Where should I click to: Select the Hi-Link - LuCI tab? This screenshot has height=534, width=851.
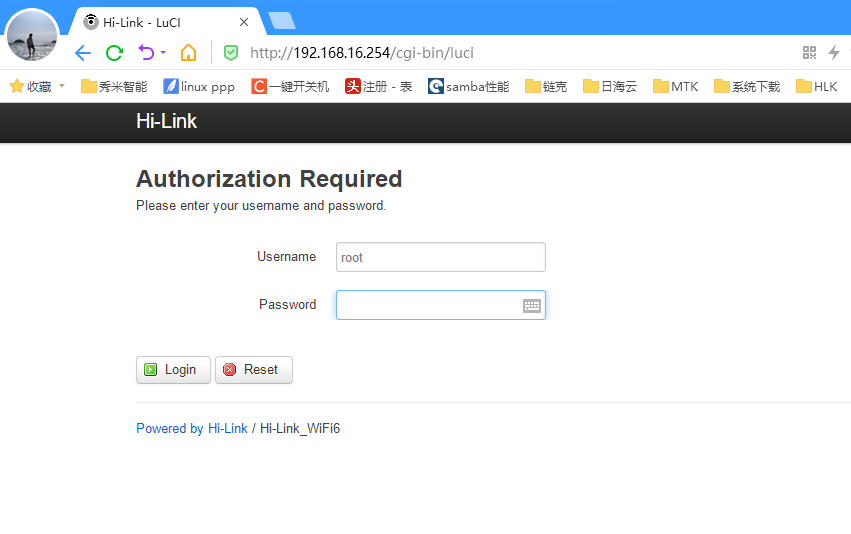pyautogui.click(x=160, y=22)
